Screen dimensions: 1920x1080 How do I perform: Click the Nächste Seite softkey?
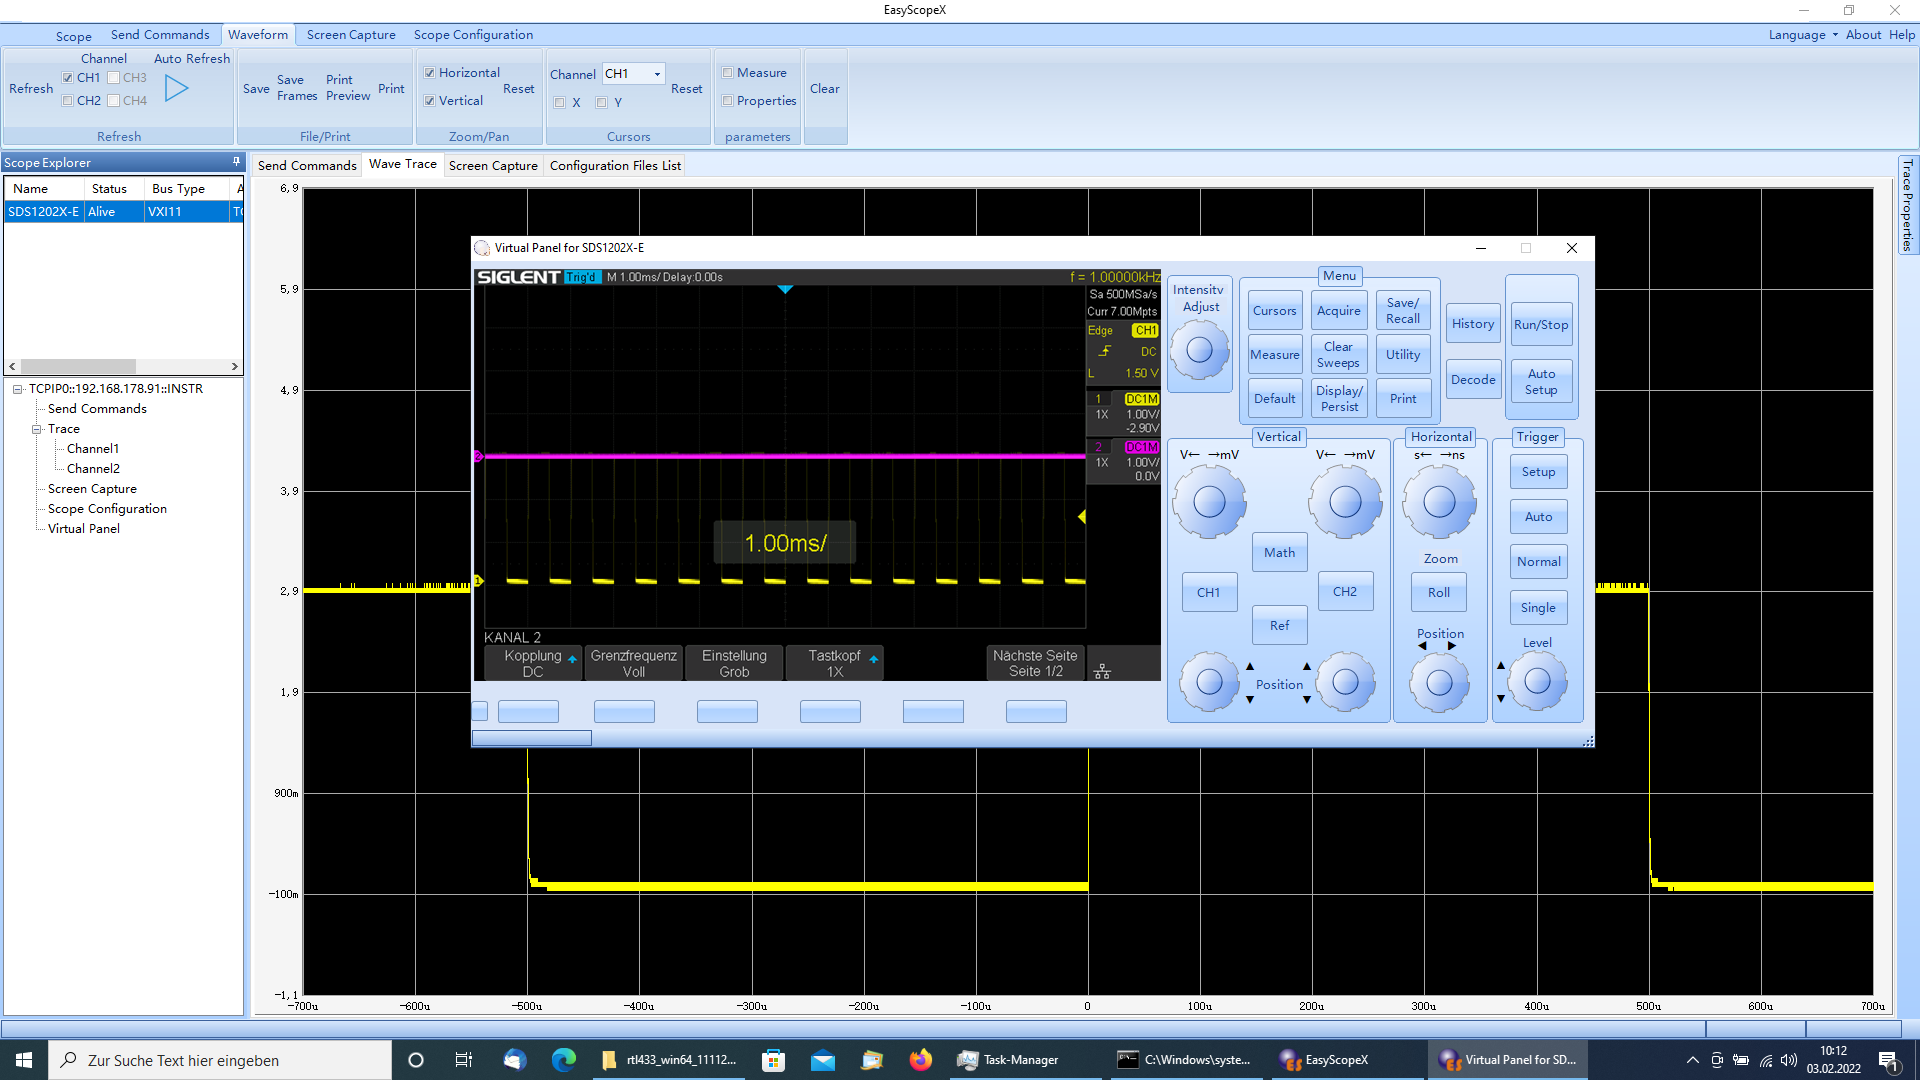click(x=1035, y=663)
